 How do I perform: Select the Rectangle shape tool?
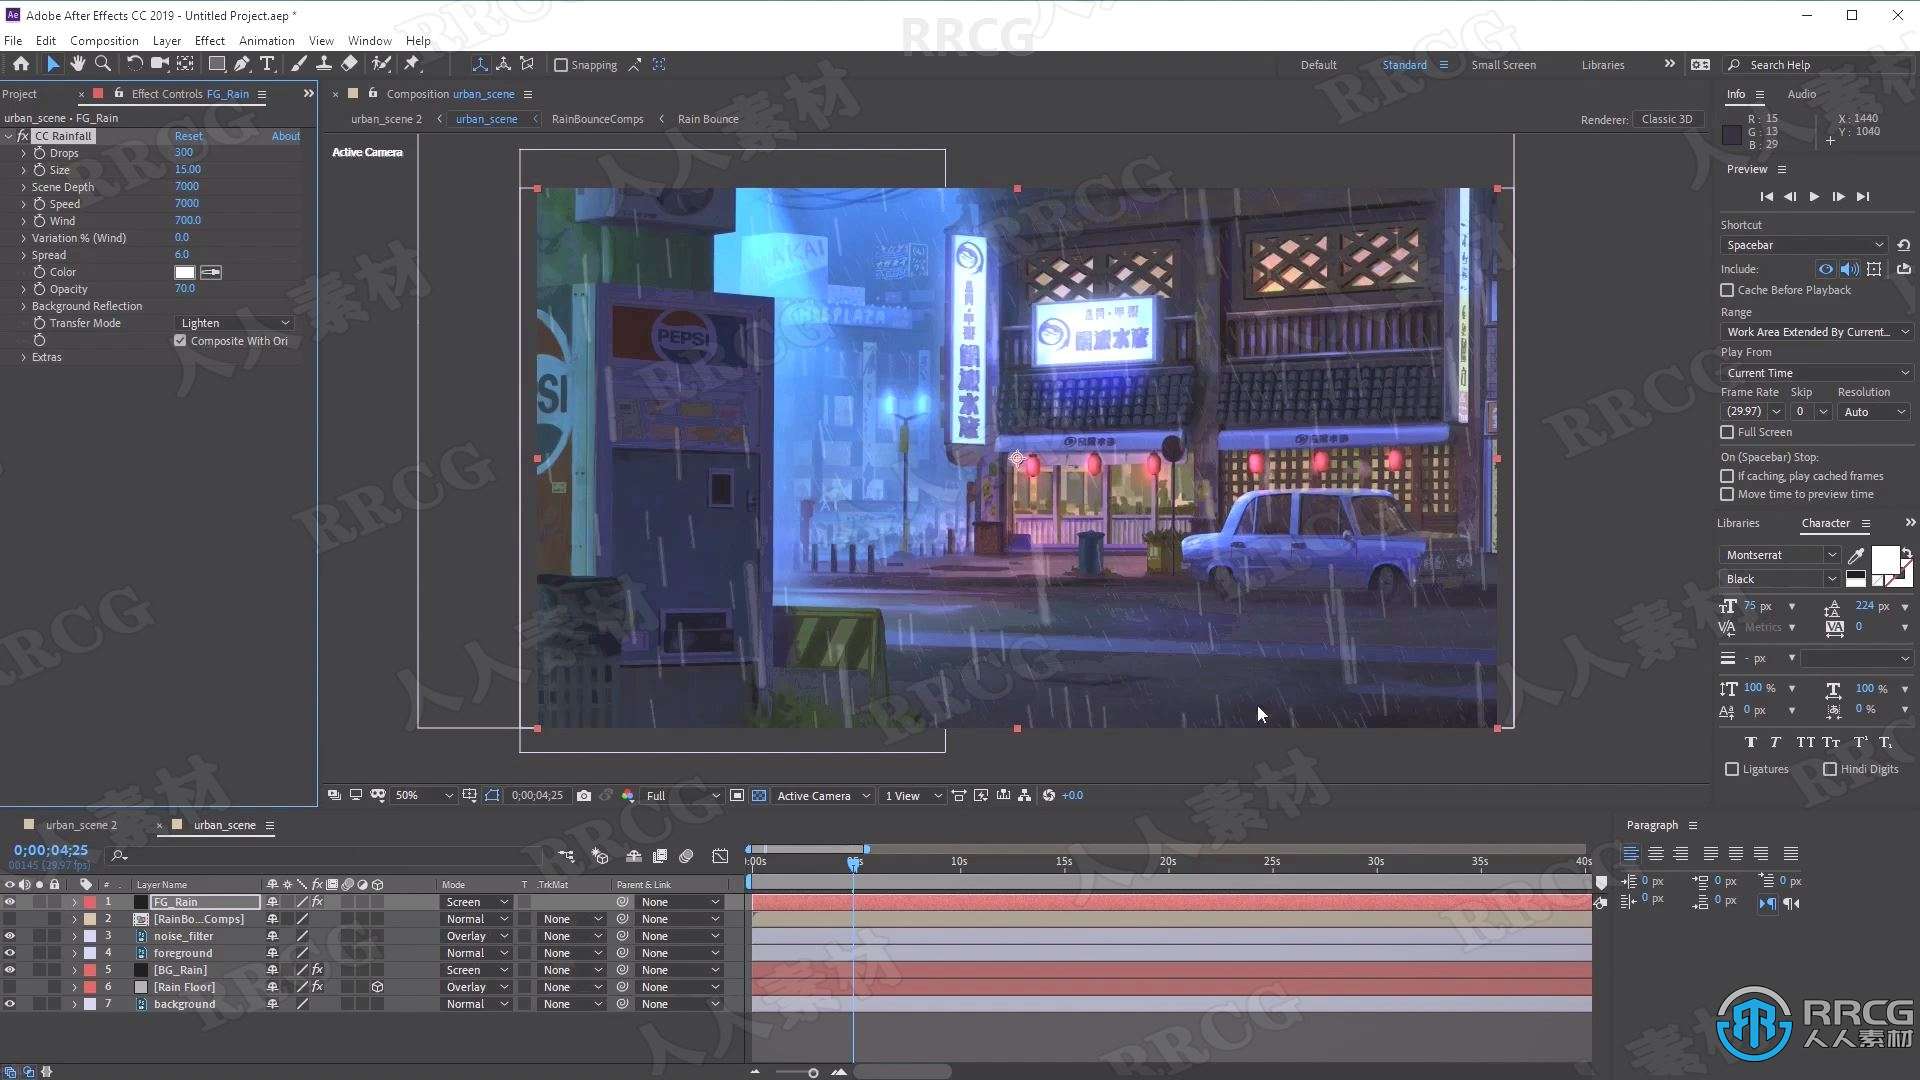[x=216, y=64]
